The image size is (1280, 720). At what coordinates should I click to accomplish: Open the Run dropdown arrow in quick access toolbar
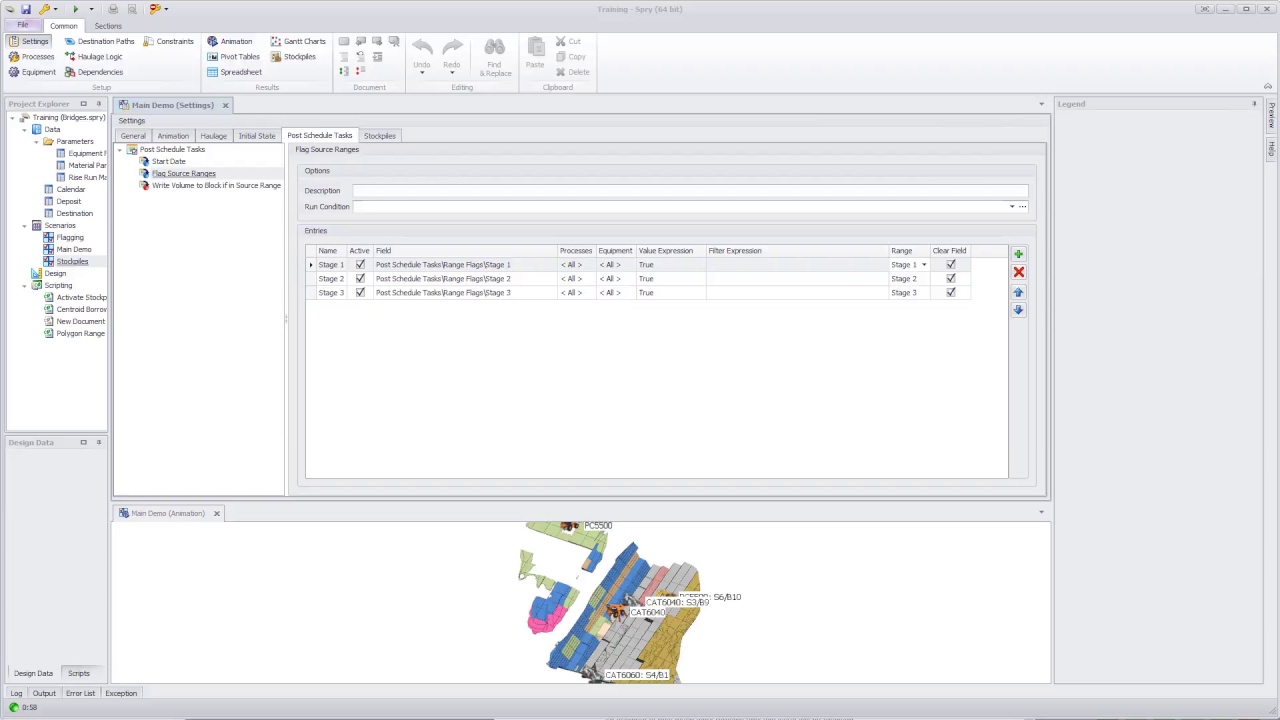tap(91, 9)
